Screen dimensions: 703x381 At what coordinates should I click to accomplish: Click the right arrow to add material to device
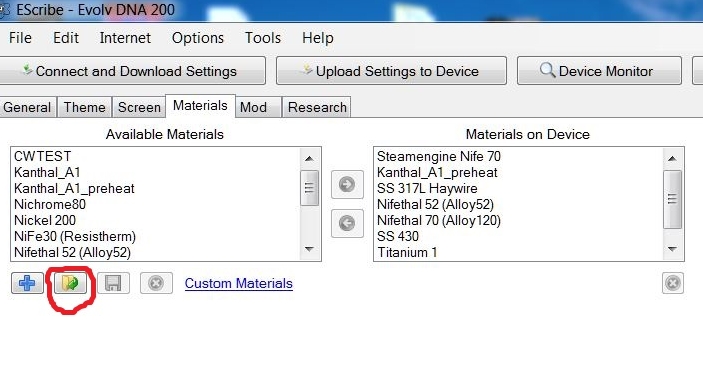pos(347,184)
